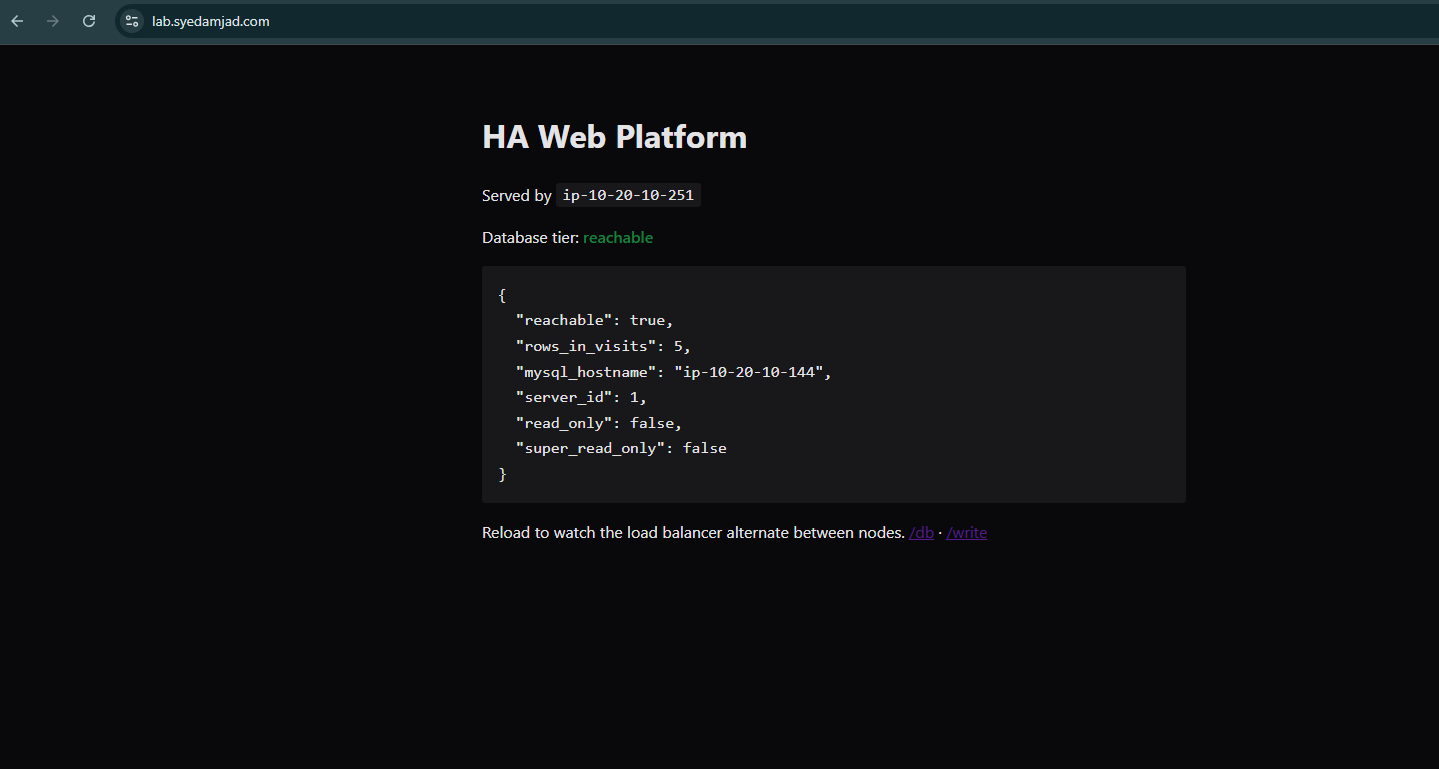Open the site information icon in the address bar

click(x=132, y=21)
